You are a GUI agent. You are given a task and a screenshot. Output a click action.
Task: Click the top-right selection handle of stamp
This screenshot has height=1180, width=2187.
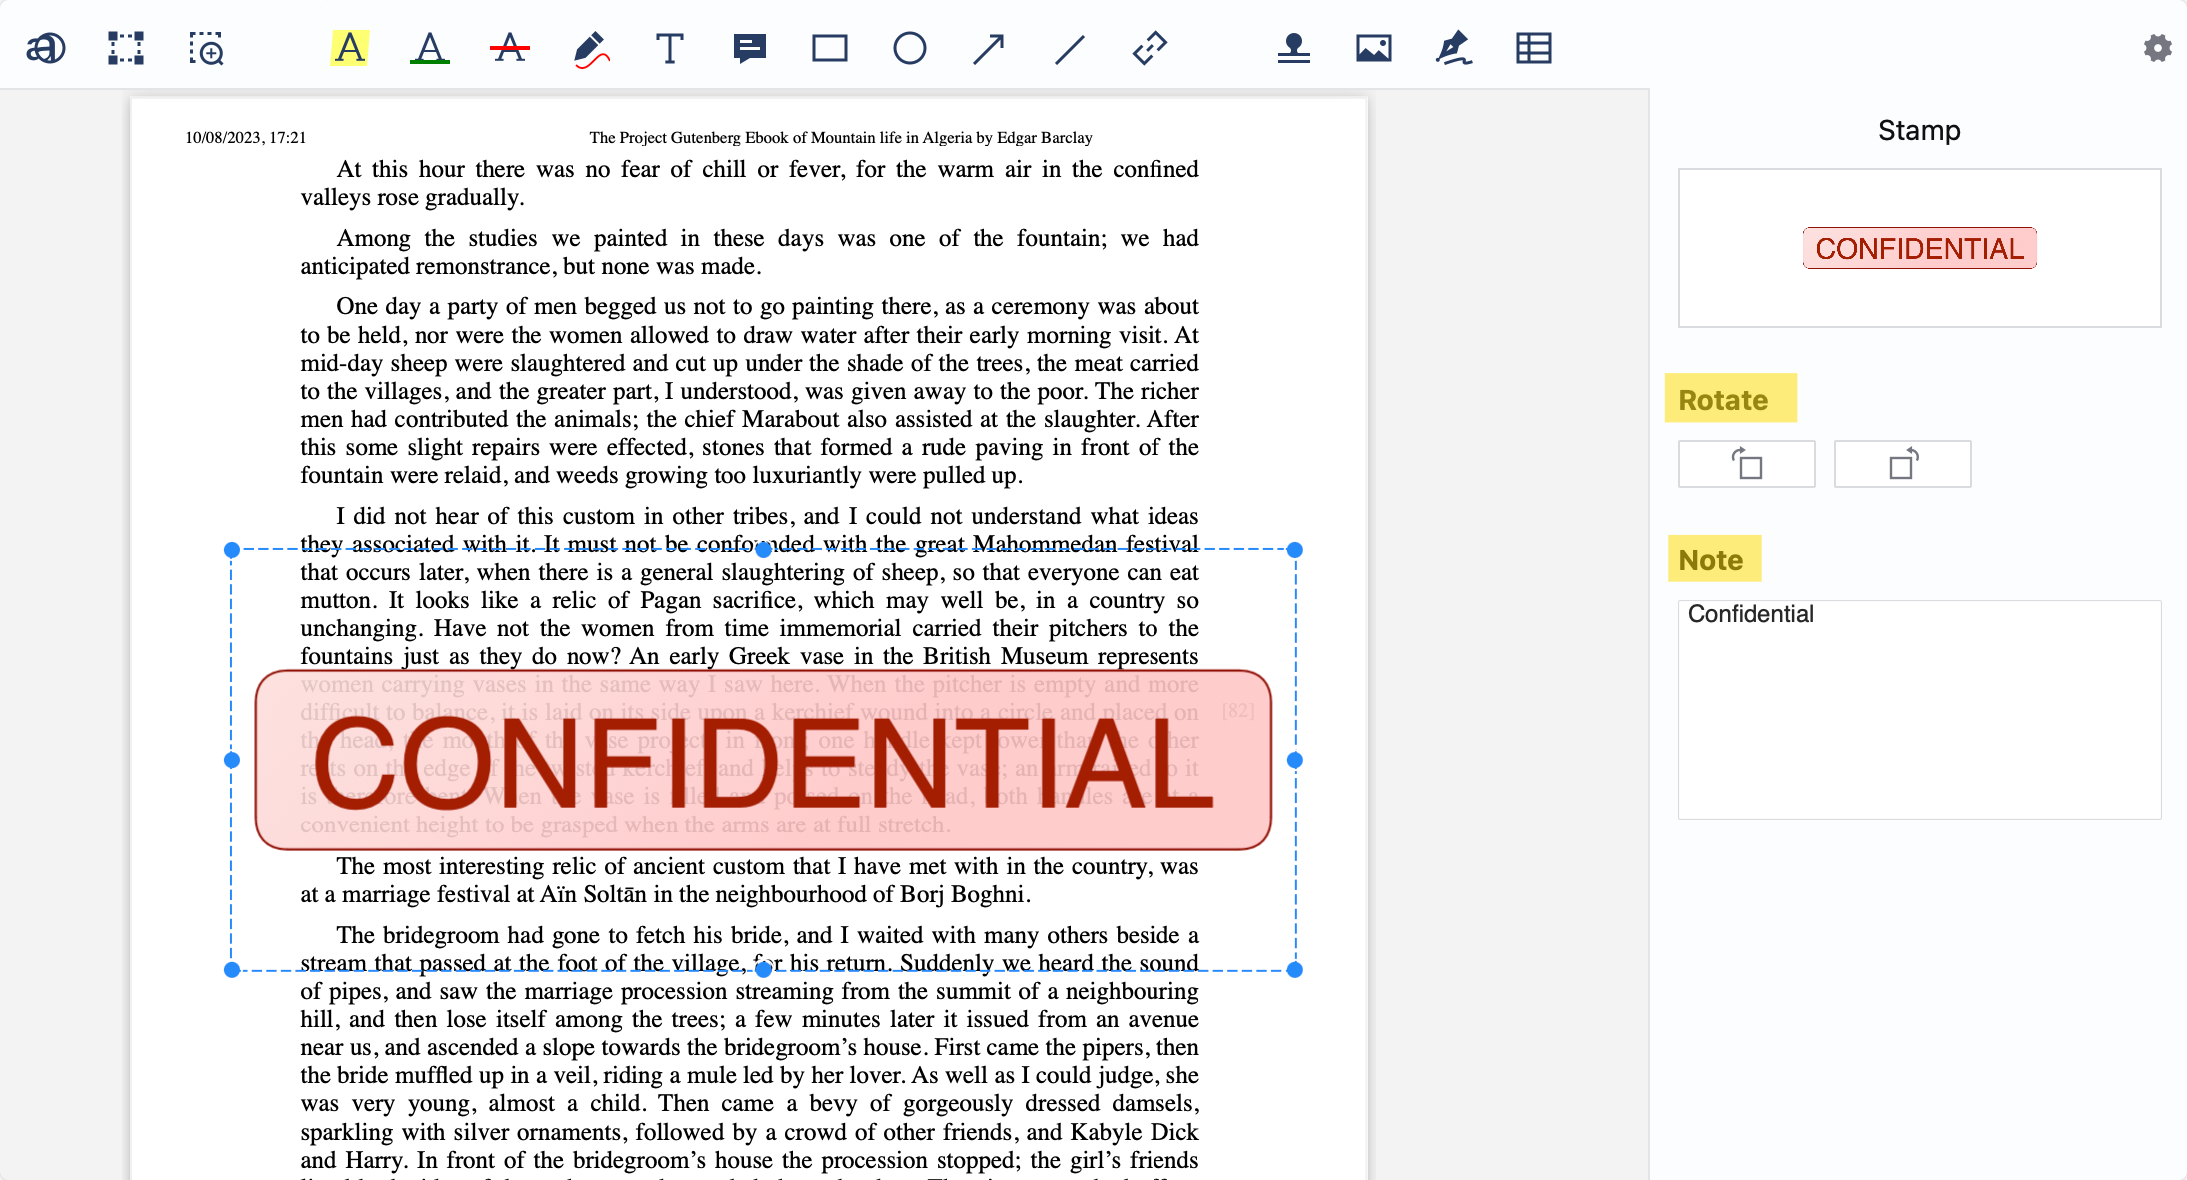[x=1295, y=550]
